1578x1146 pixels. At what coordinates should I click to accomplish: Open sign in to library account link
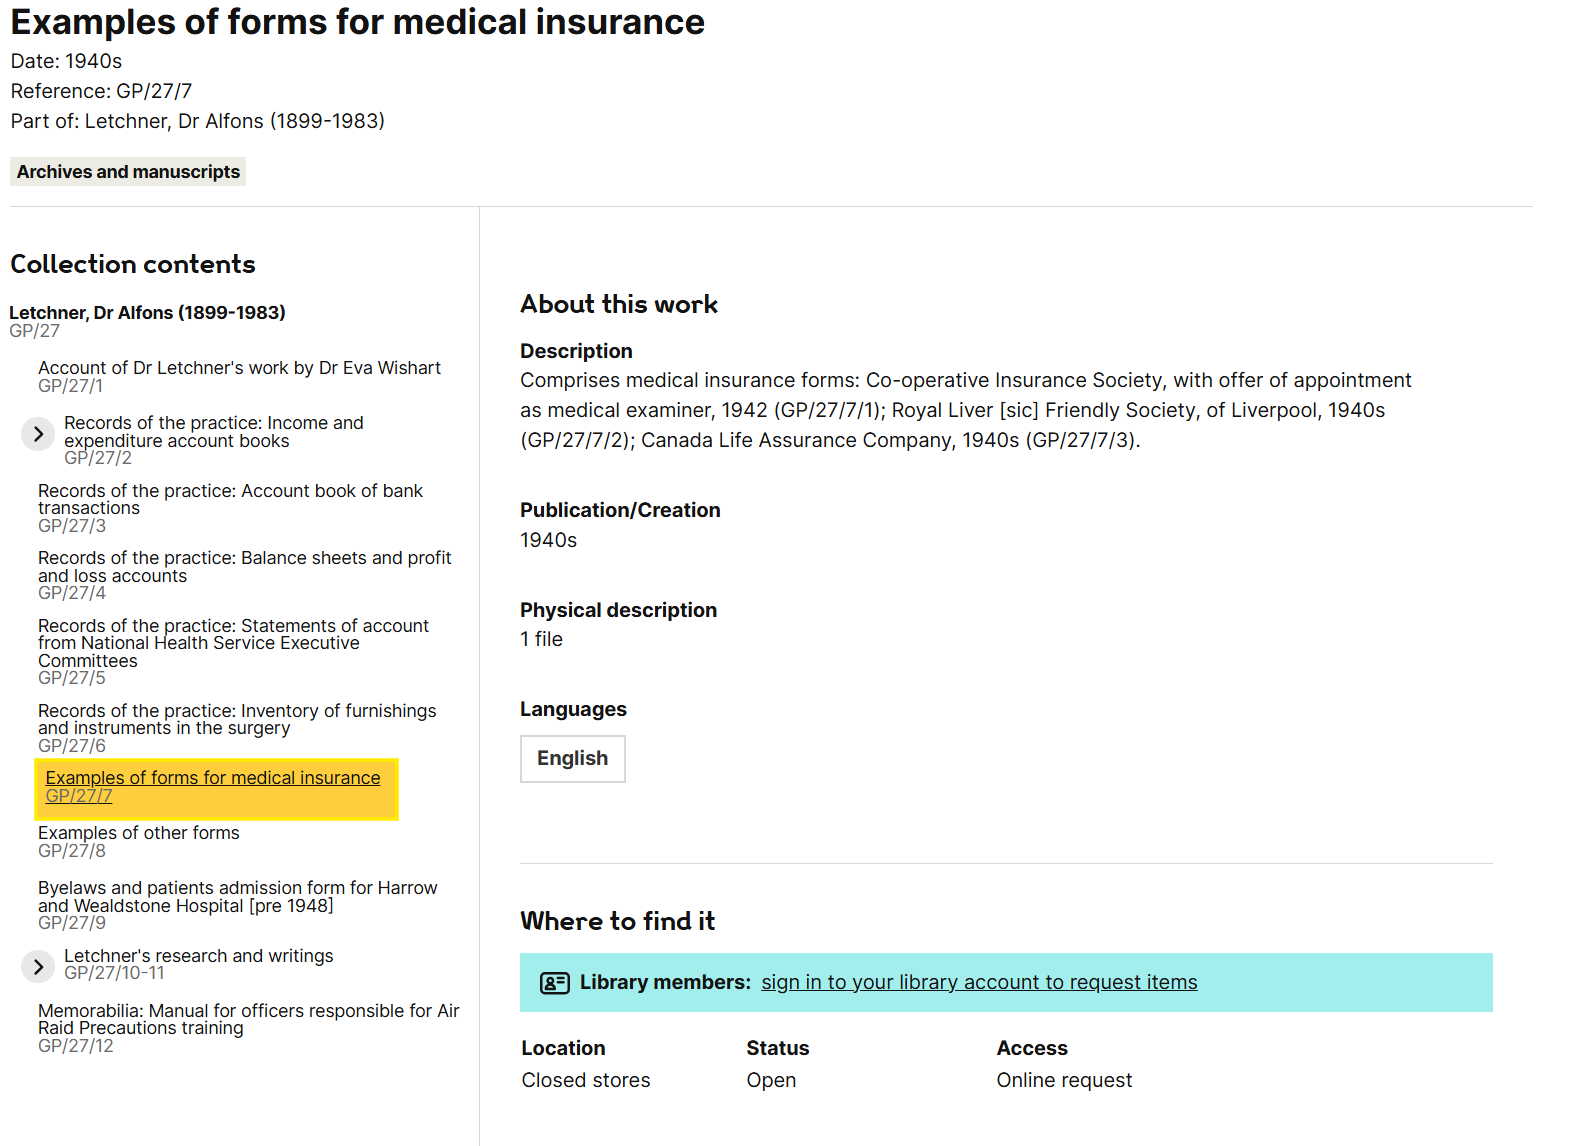click(x=978, y=983)
